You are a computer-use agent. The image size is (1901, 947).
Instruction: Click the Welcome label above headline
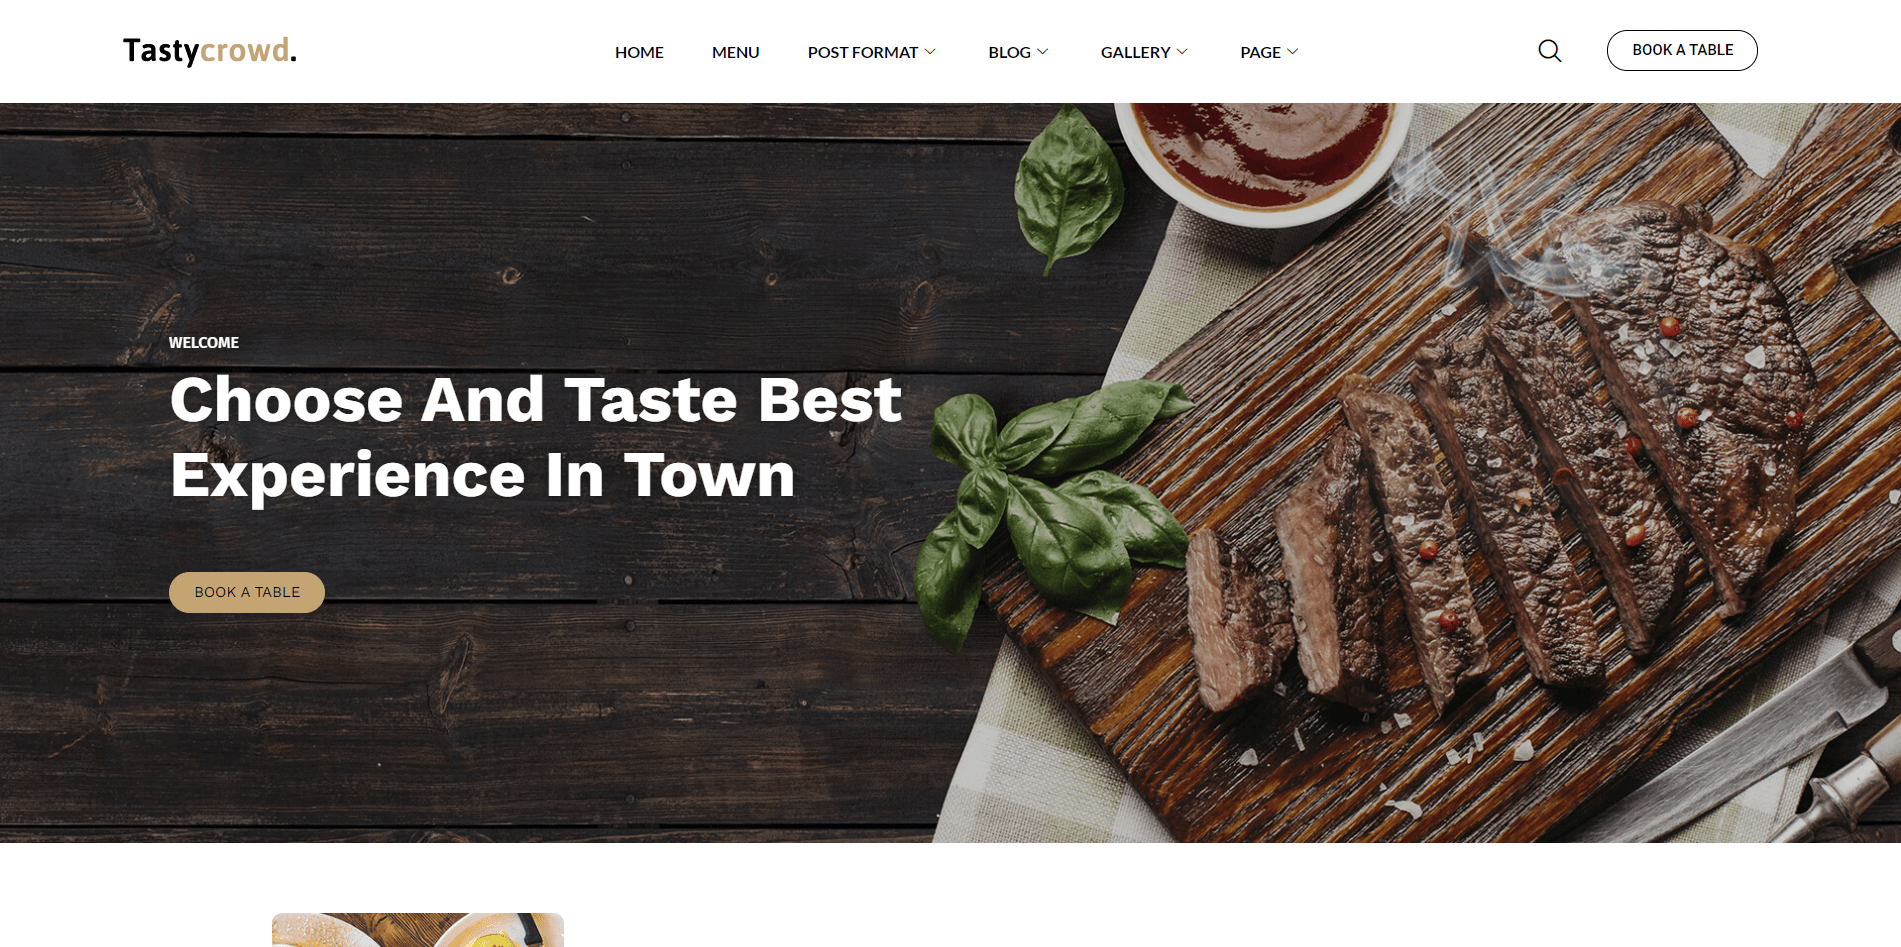tap(204, 342)
